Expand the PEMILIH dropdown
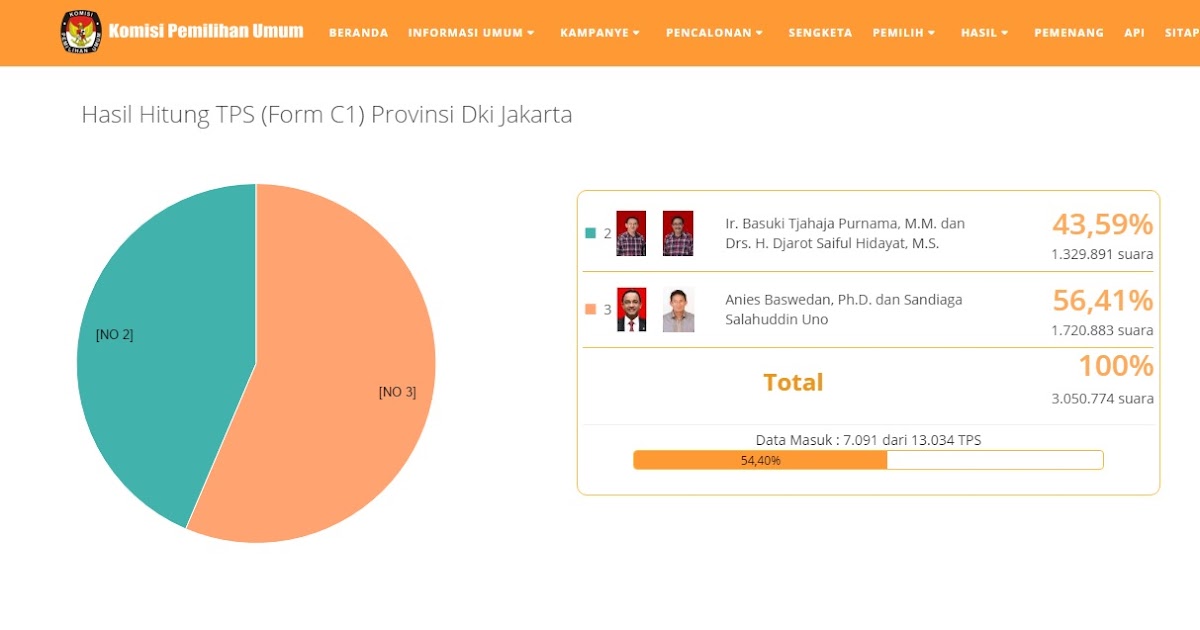 tap(903, 32)
